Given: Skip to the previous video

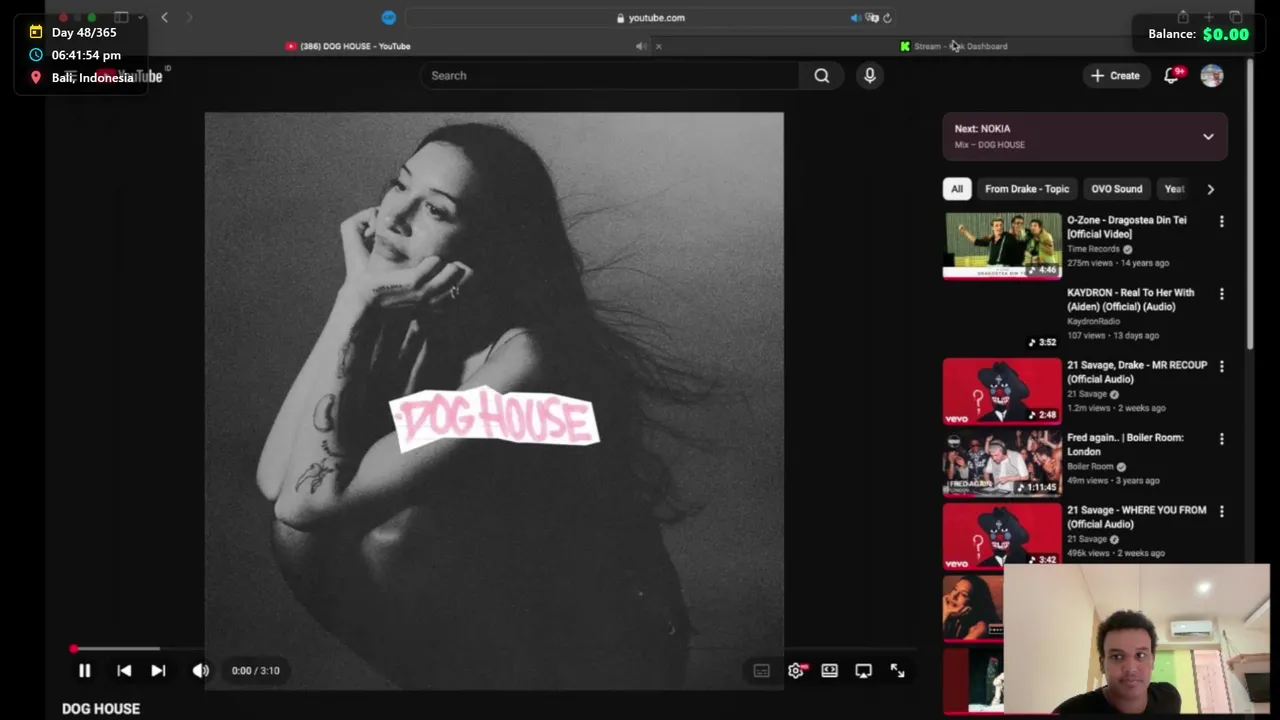Looking at the screenshot, I should (x=124, y=671).
